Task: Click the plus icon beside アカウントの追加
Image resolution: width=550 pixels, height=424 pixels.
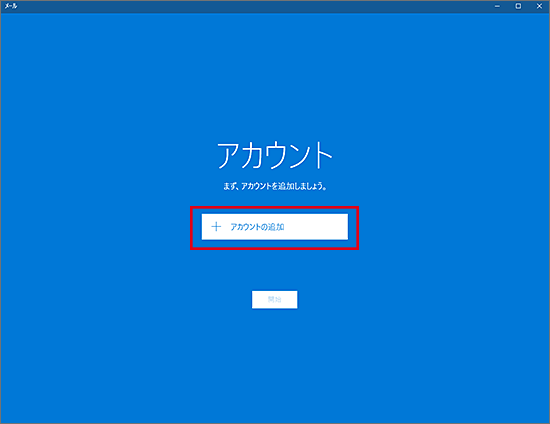Action: (216, 227)
